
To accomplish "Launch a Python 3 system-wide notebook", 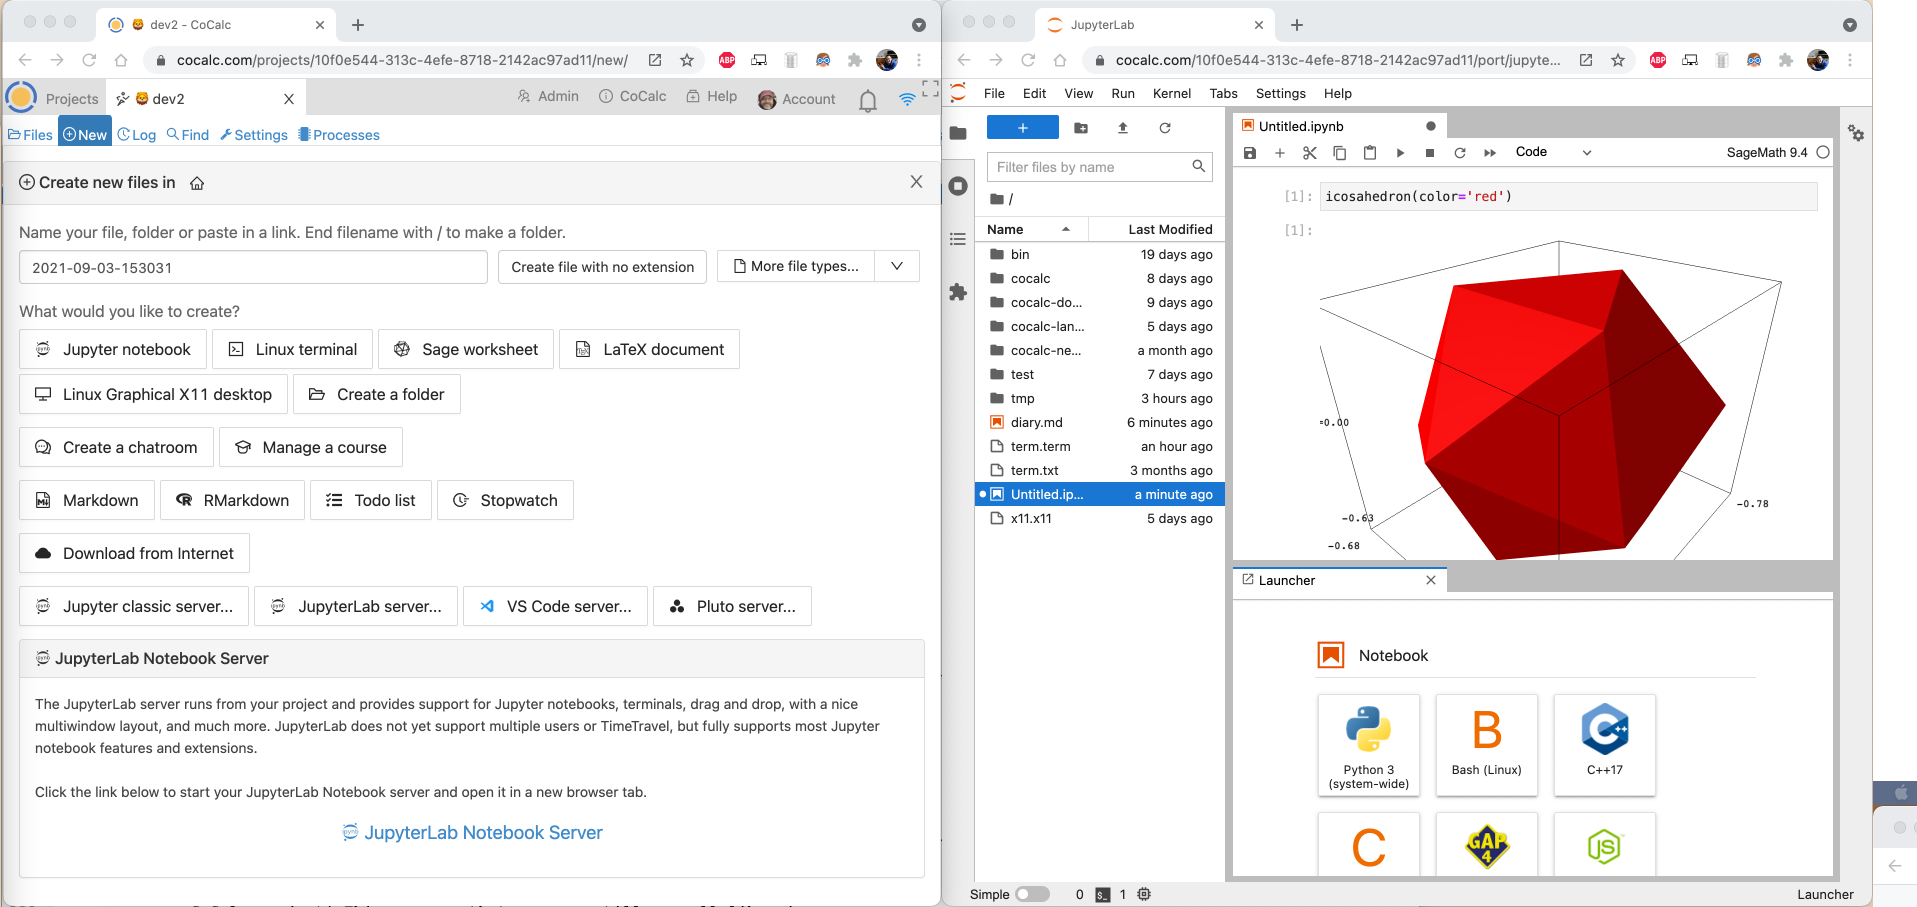I will pyautogui.click(x=1368, y=745).
